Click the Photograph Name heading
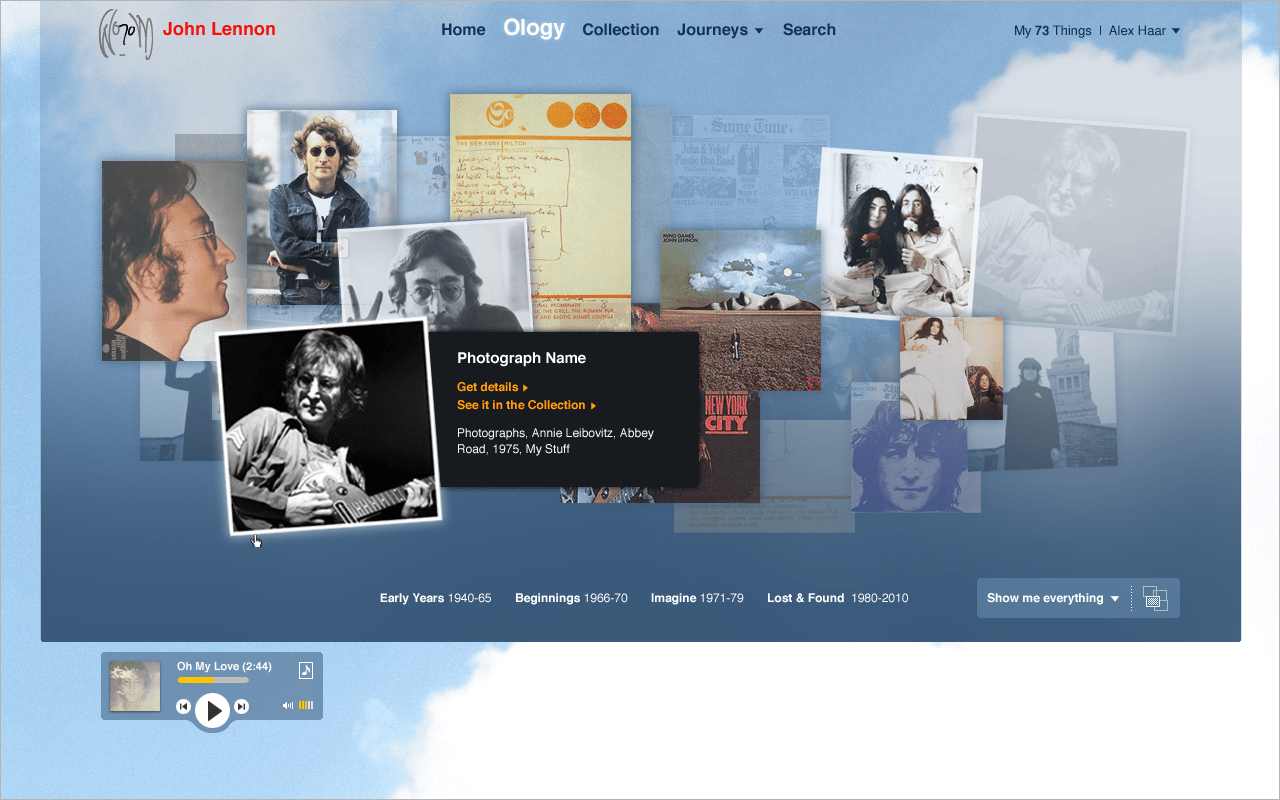This screenshot has width=1280, height=800. (521, 358)
